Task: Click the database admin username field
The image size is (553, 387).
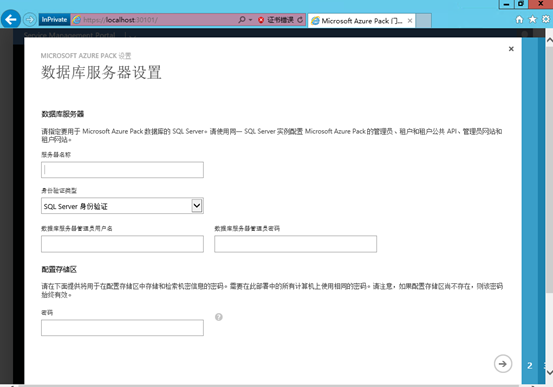Action: click(122, 244)
